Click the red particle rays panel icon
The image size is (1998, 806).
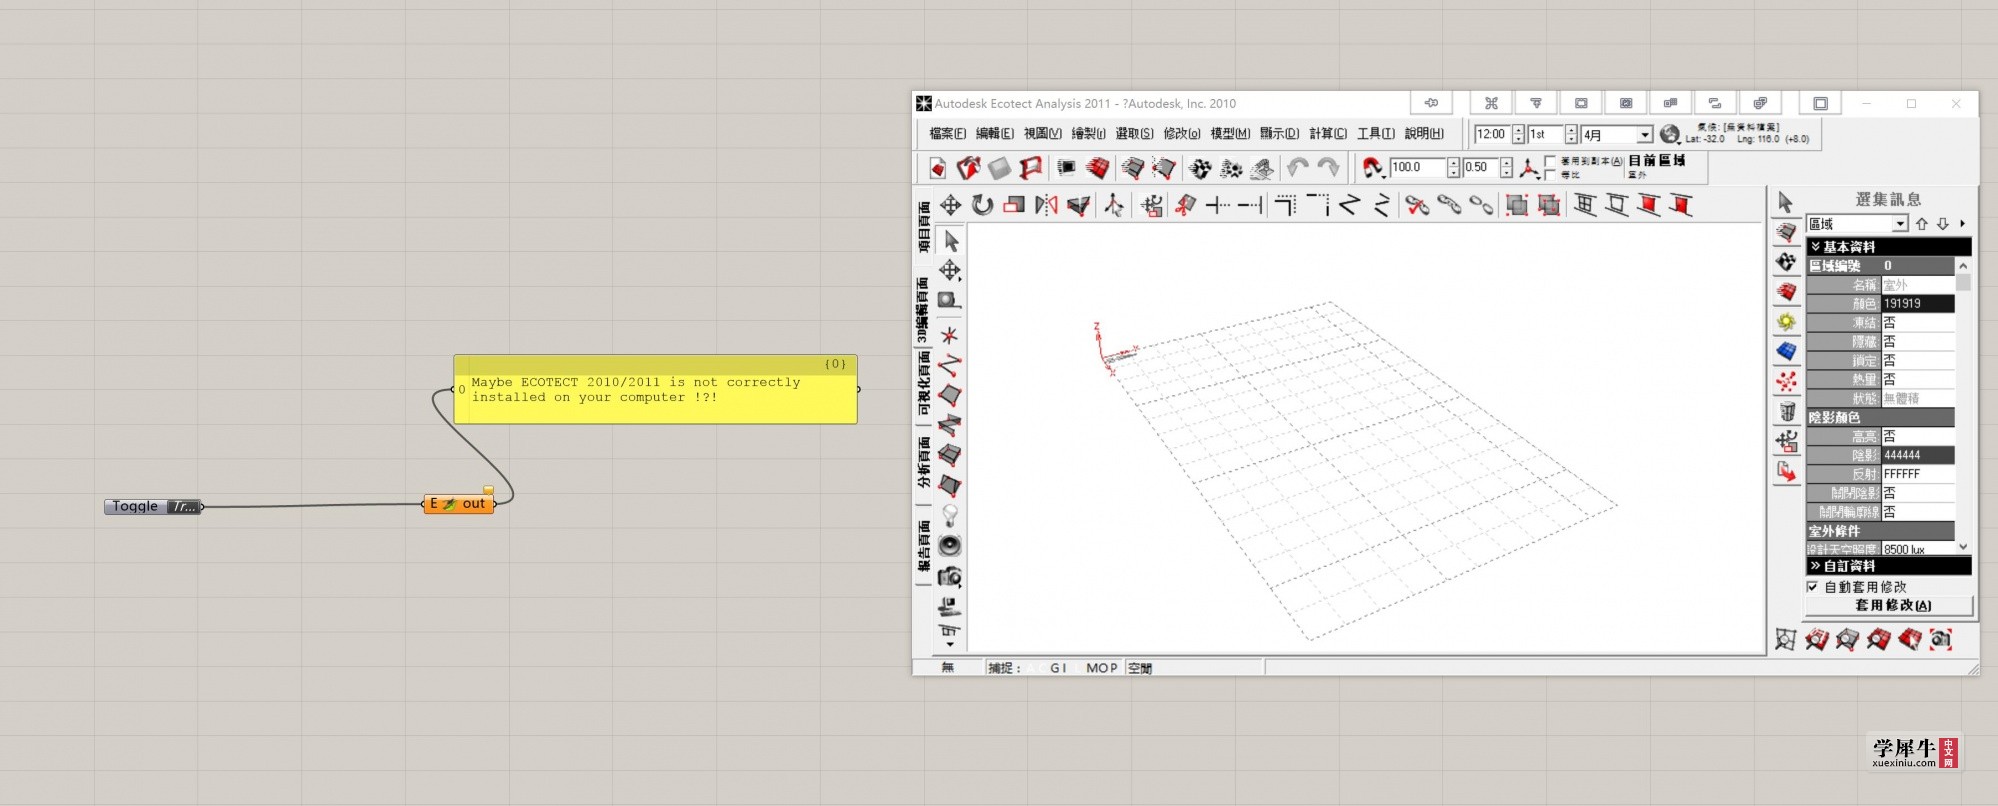point(1786,381)
